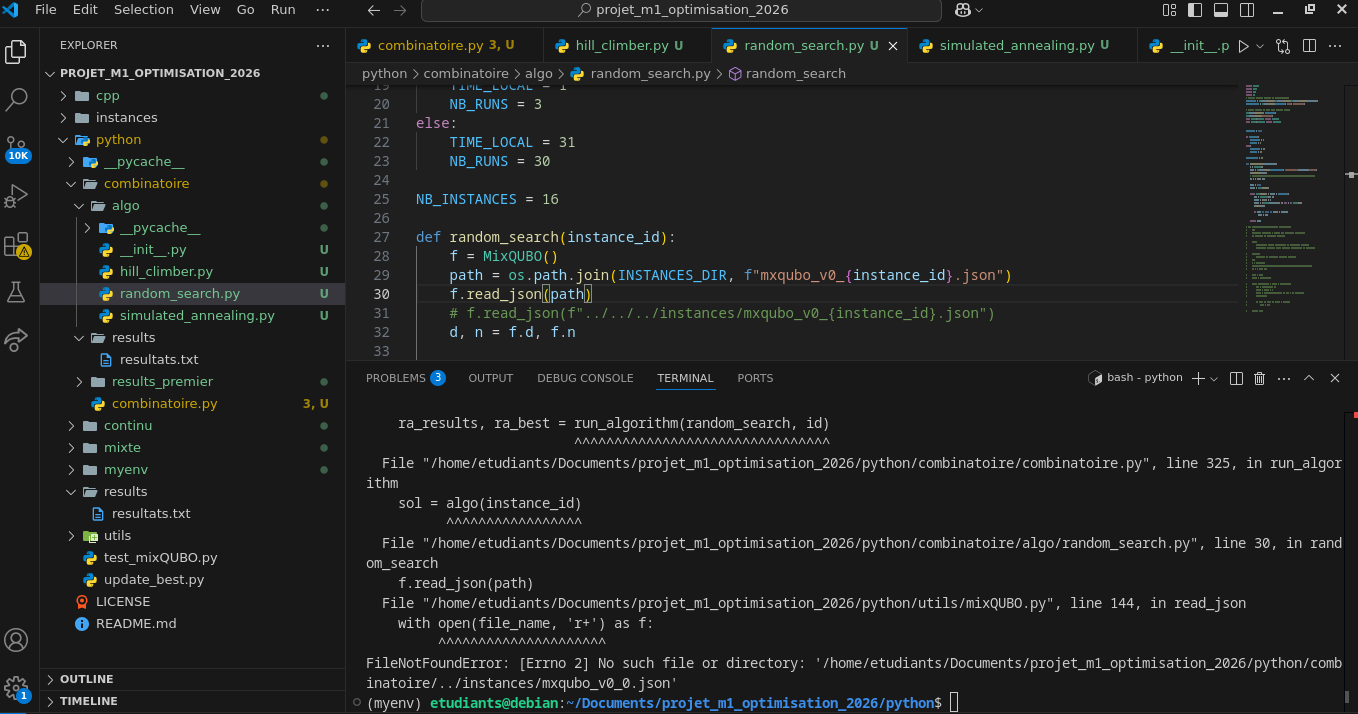The image size is (1358, 714).
Task: Open changes compare icon in editor toolbar
Action: [x=1283, y=46]
